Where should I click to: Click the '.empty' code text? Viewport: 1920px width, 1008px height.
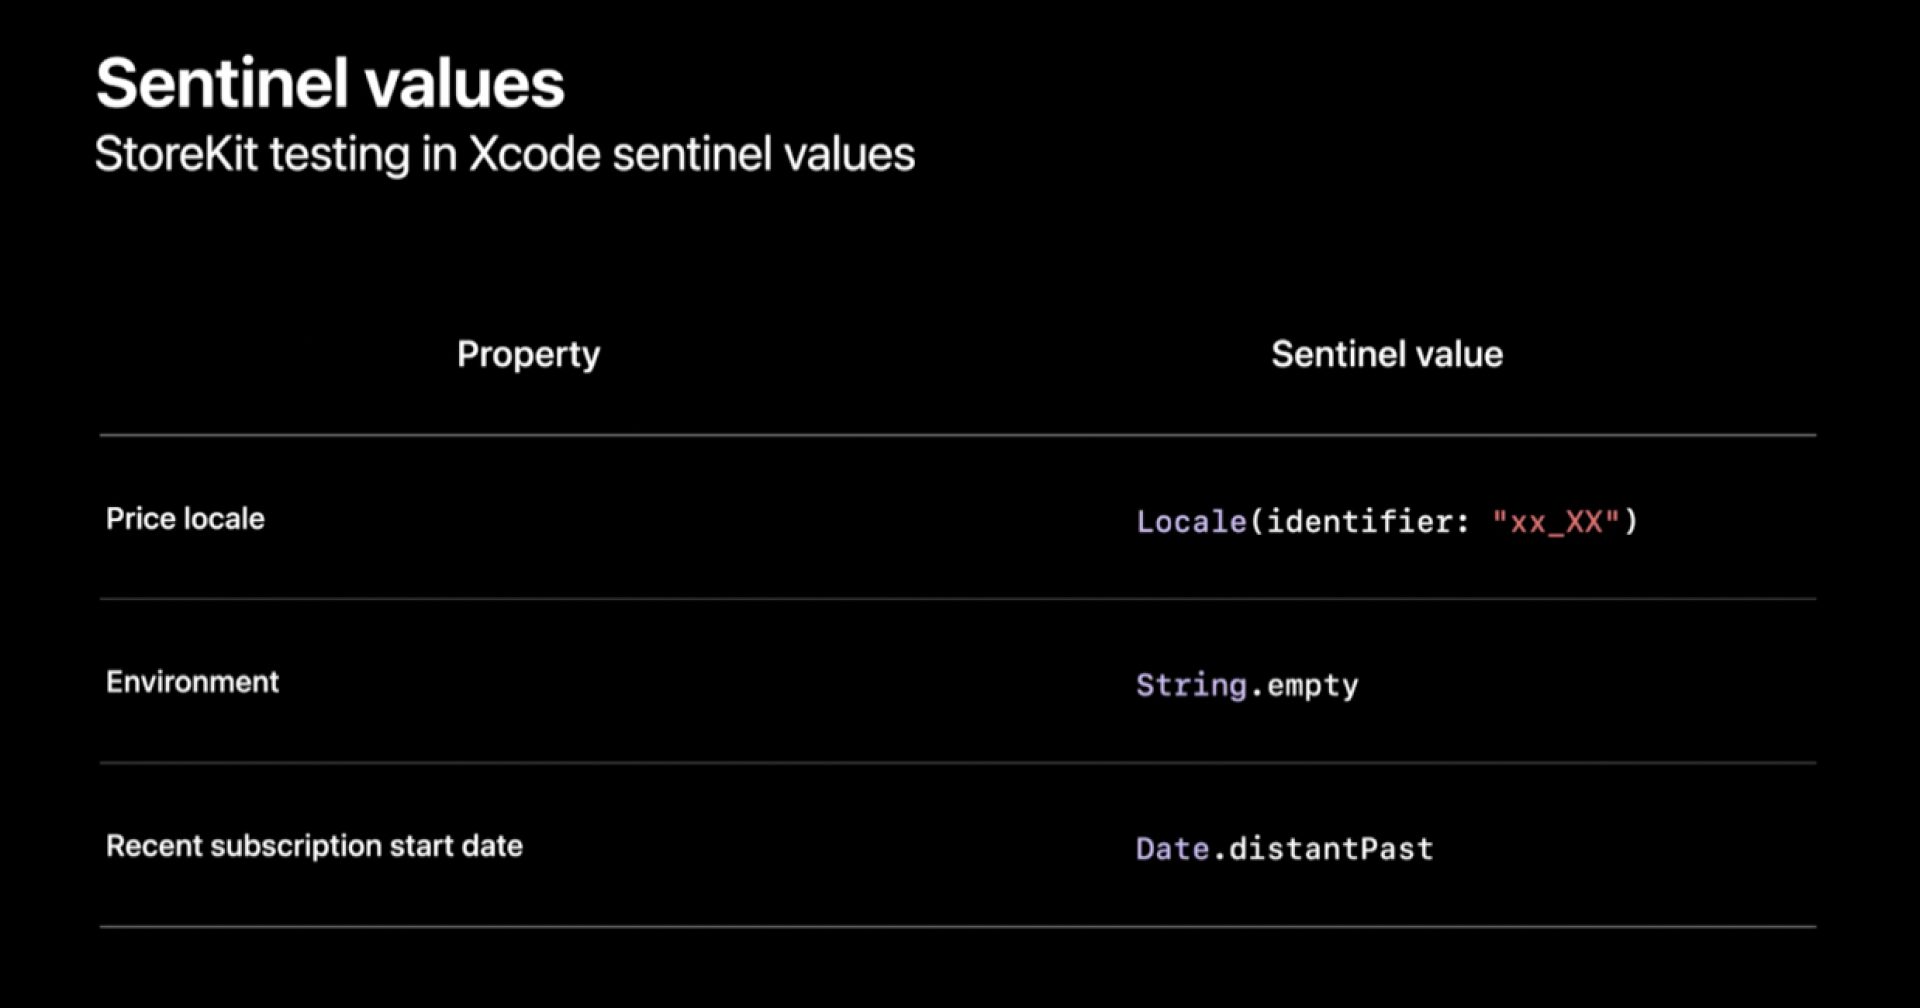point(1304,686)
